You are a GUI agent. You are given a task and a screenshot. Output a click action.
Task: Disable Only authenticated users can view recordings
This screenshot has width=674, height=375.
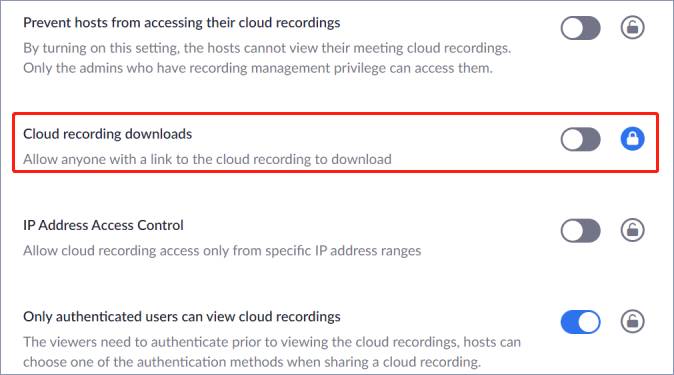(x=580, y=322)
